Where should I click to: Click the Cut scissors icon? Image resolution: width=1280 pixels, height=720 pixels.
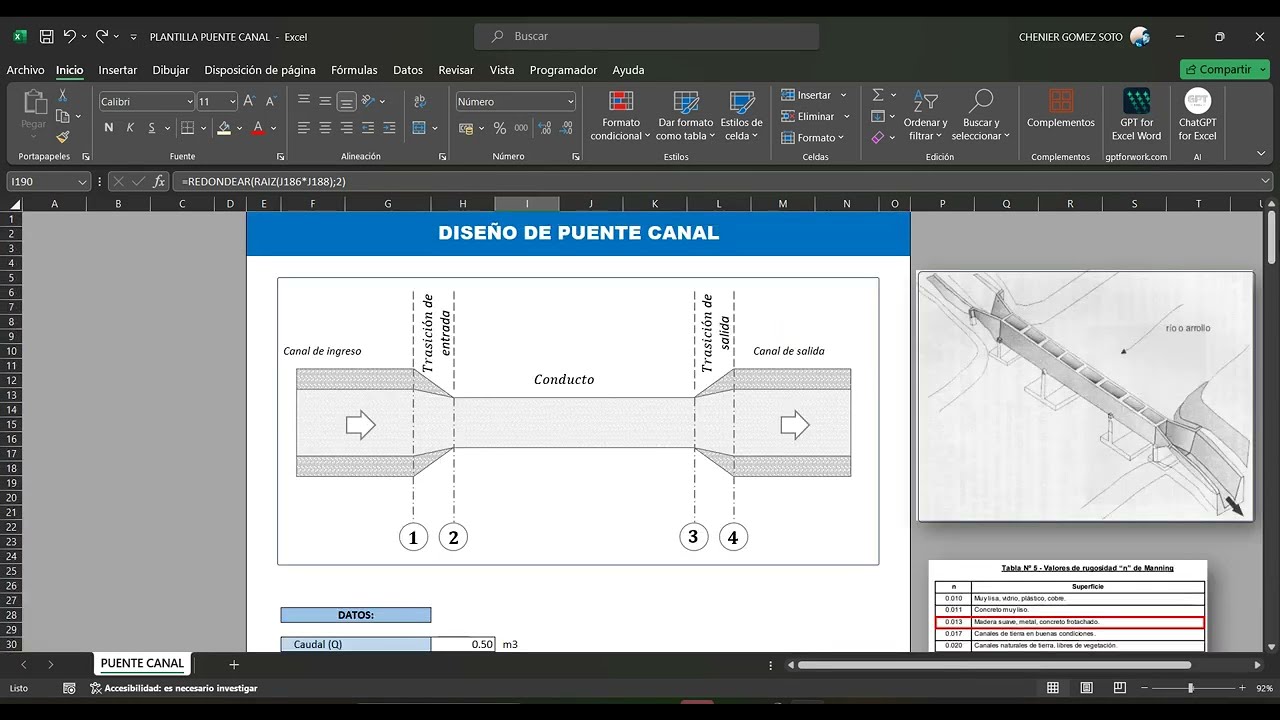pyautogui.click(x=62, y=95)
